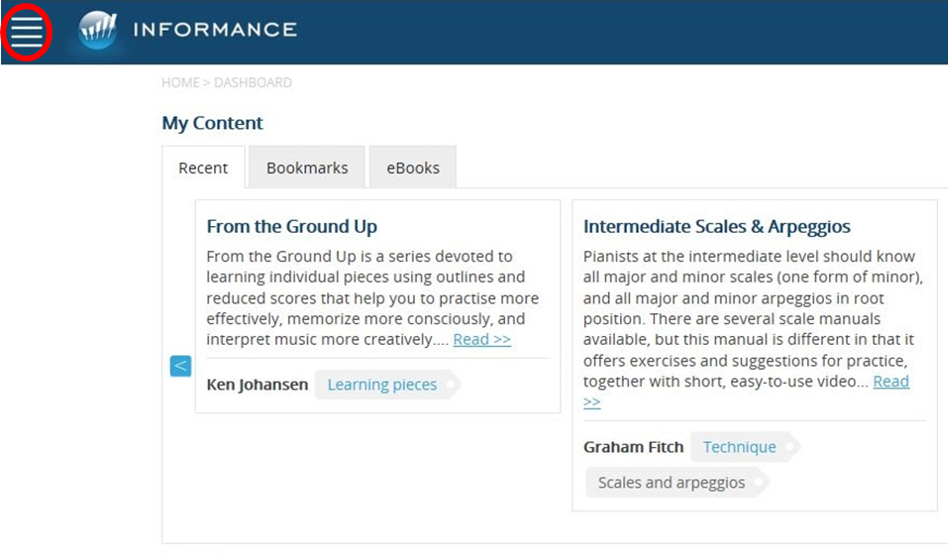Click the INFORMANCE brand text
This screenshot has width=948, height=554.
215,30
